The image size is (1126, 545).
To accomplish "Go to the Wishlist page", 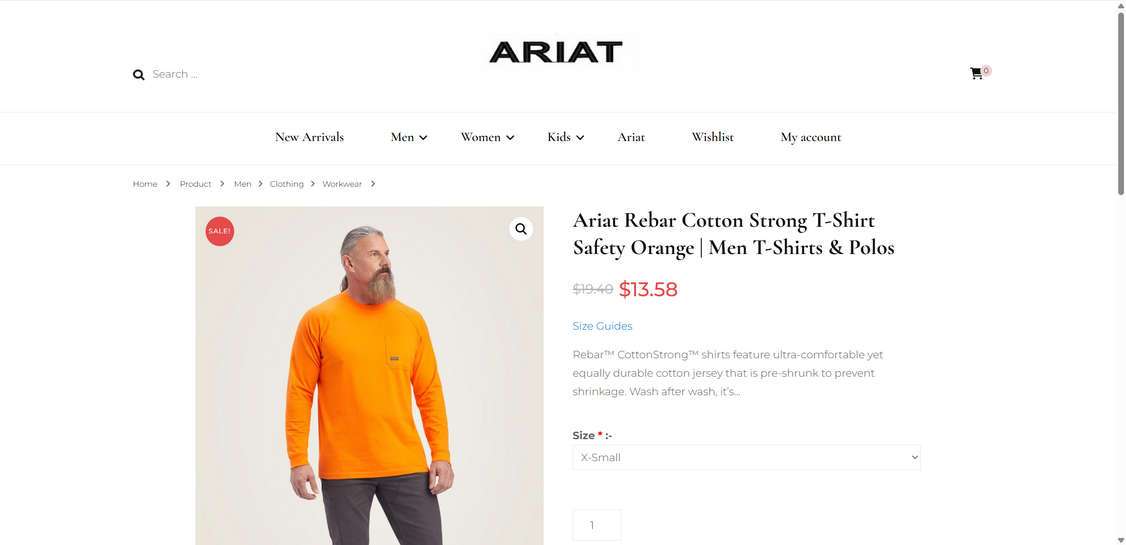I will [712, 137].
